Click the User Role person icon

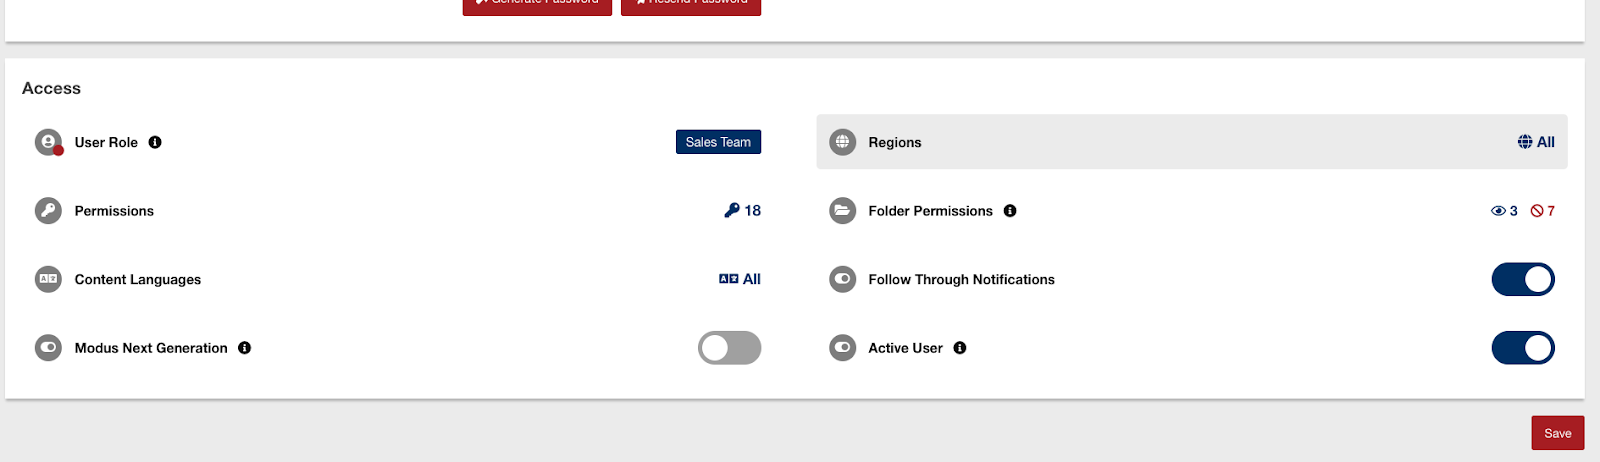point(48,142)
